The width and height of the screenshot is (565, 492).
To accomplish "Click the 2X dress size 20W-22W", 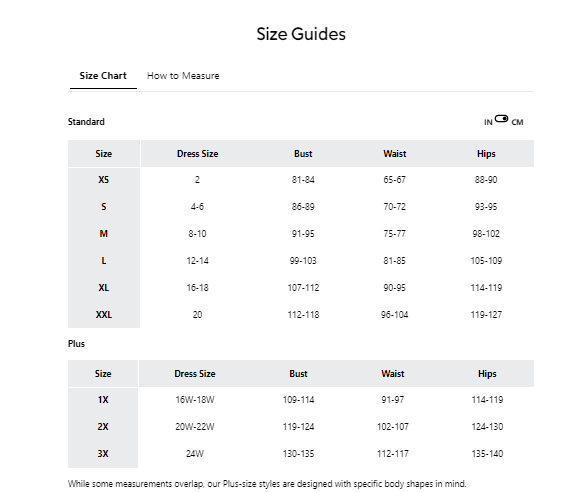I will [195, 427].
